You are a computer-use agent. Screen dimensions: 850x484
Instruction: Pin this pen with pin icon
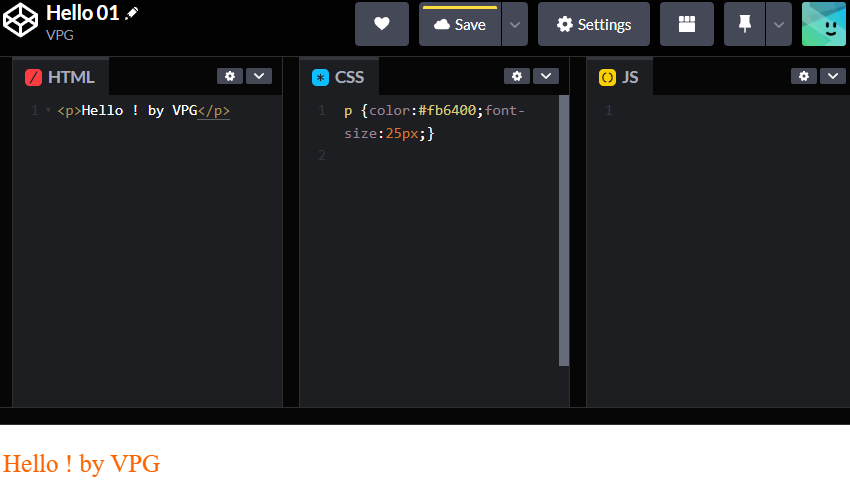744,24
